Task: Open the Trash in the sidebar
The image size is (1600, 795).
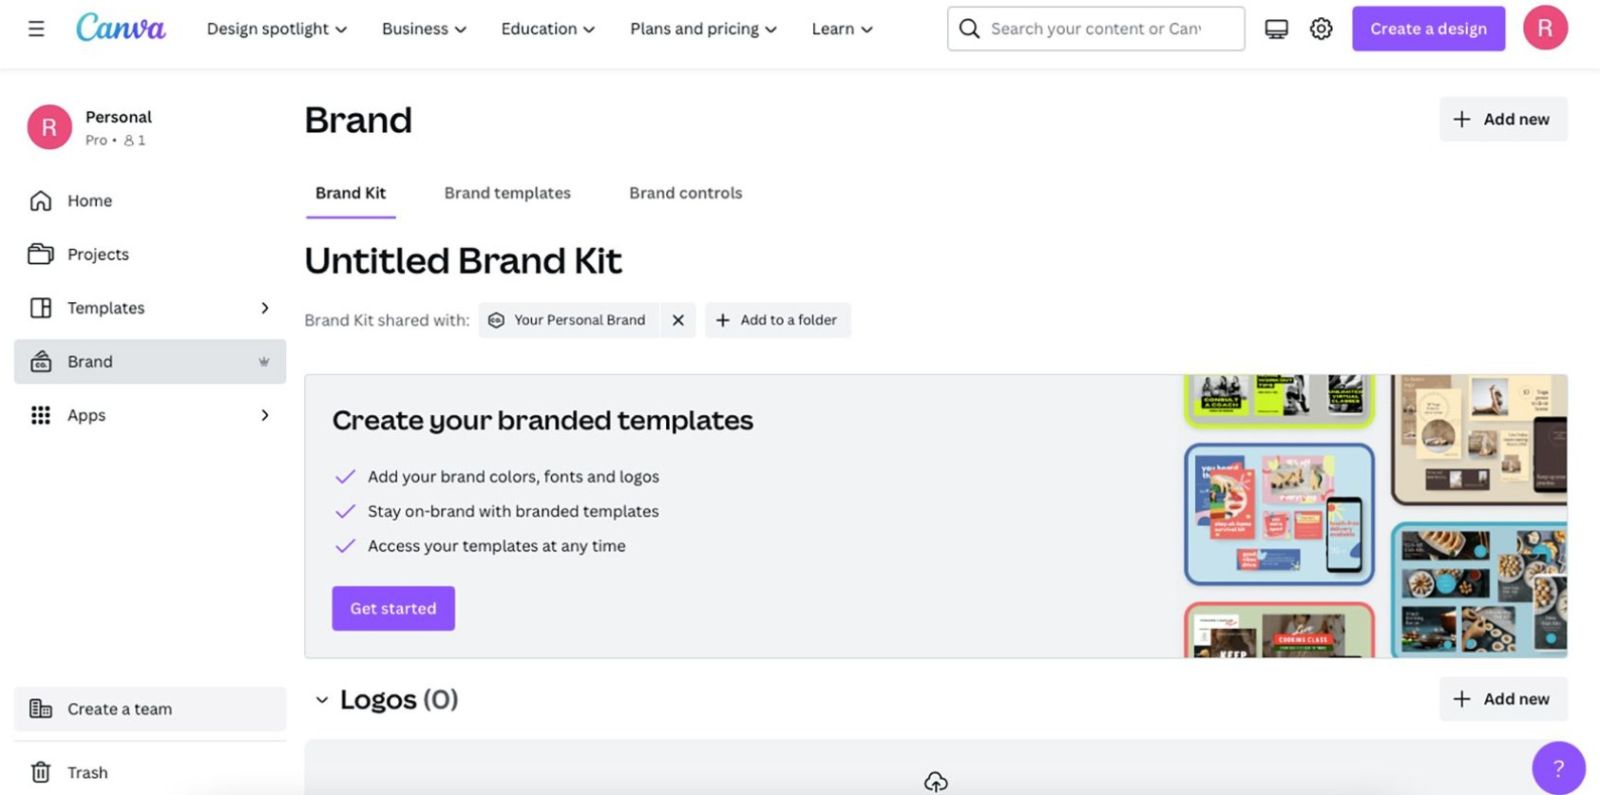Action: pyautogui.click(x=87, y=772)
